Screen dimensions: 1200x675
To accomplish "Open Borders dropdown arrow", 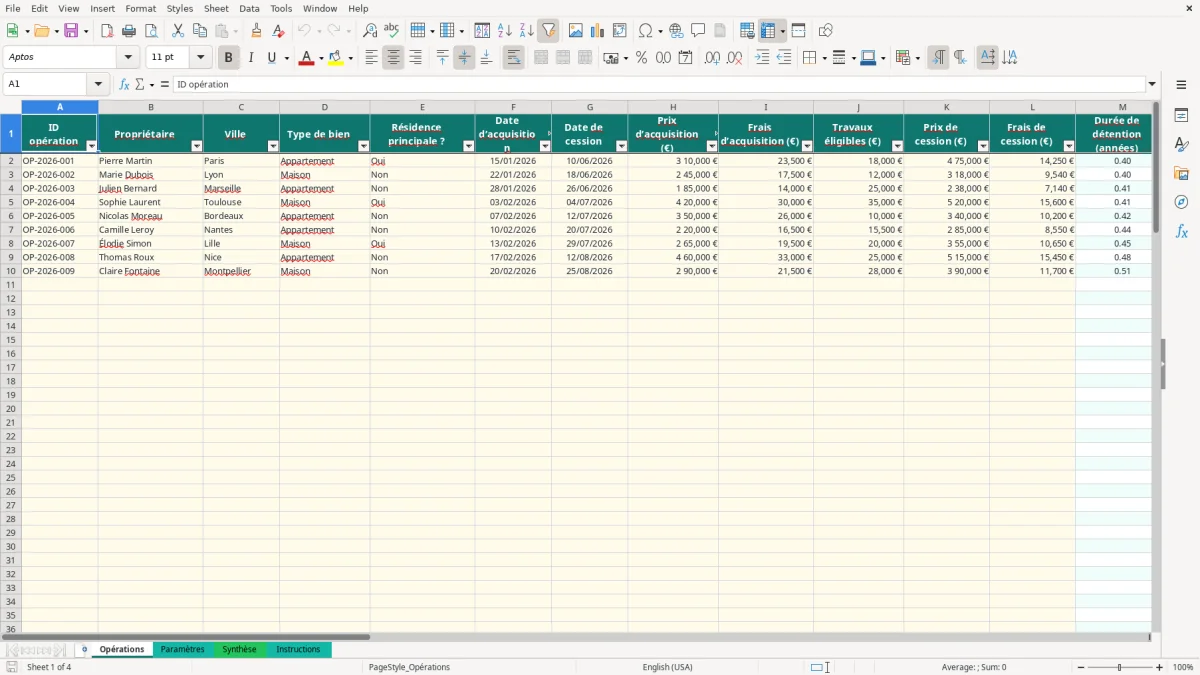I will pos(824,58).
